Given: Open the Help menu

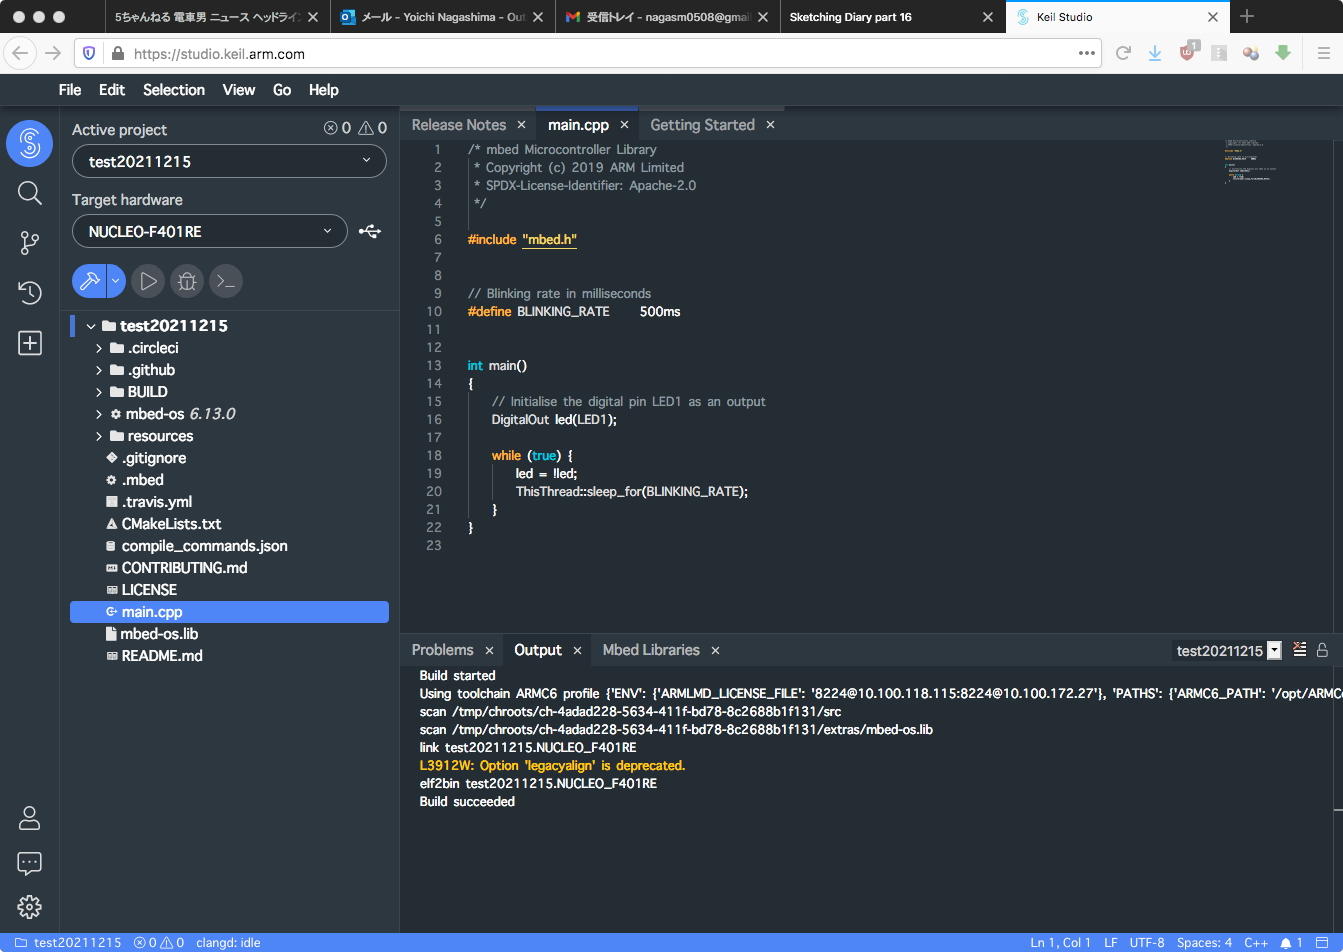Looking at the screenshot, I should [323, 90].
